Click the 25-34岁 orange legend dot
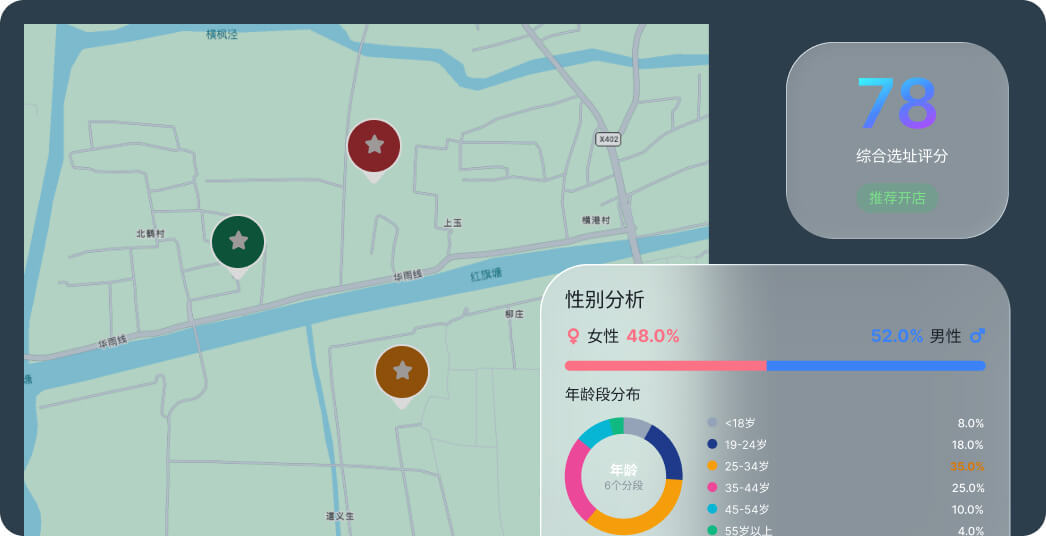The width and height of the screenshot is (1046, 536). pyautogui.click(x=712, y=466)
